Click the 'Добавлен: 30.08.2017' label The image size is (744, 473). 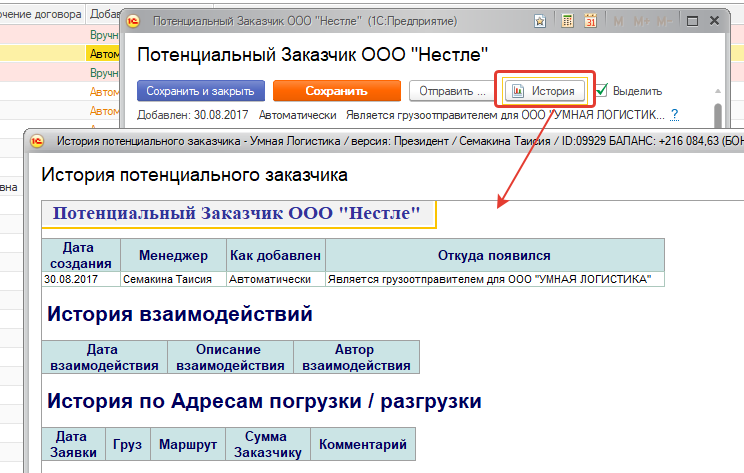click(x=193, y=115)
